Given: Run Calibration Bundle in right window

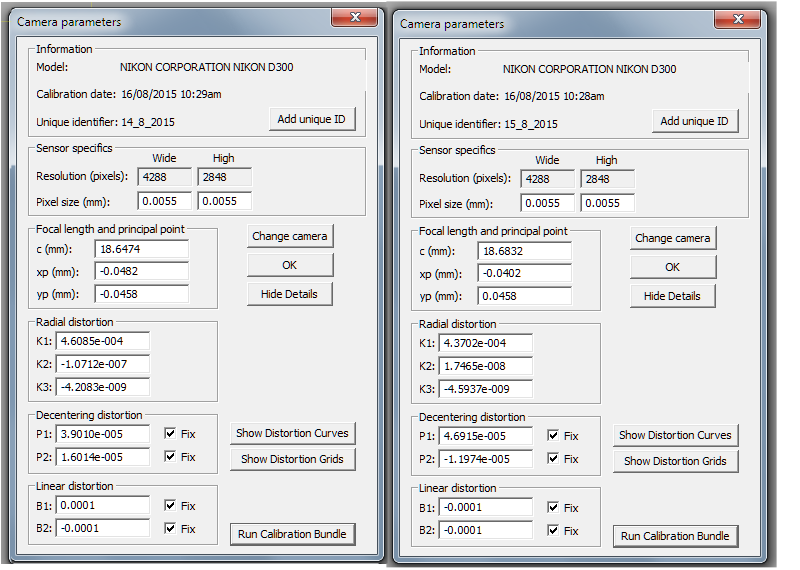Looking at the screenshot, I should pos(676,536).
